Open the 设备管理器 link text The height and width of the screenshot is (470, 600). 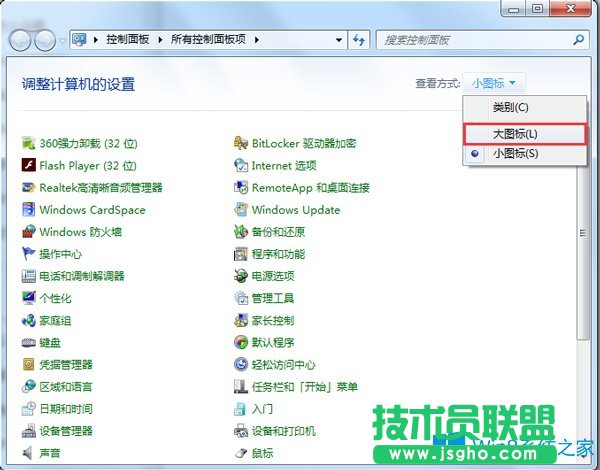click(x=66, y=431)
